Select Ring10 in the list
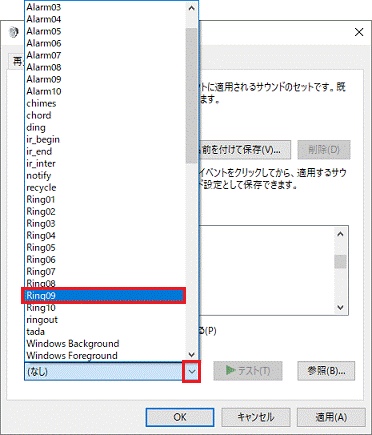Image resolution: width=372 pixels, height=435 pixels. [105, 307]
